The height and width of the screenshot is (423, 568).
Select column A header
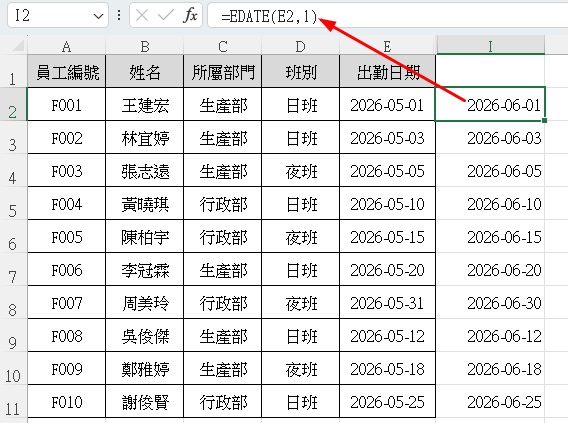(66, 46)
